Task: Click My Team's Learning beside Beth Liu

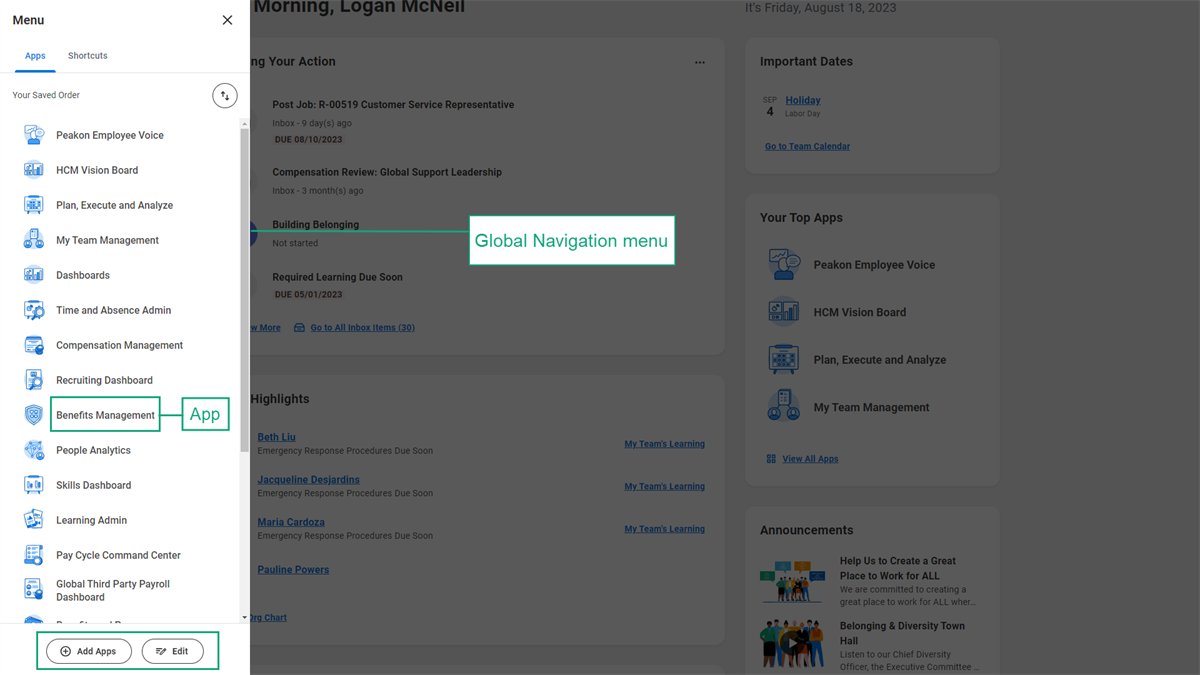Action: coord(664,444)
